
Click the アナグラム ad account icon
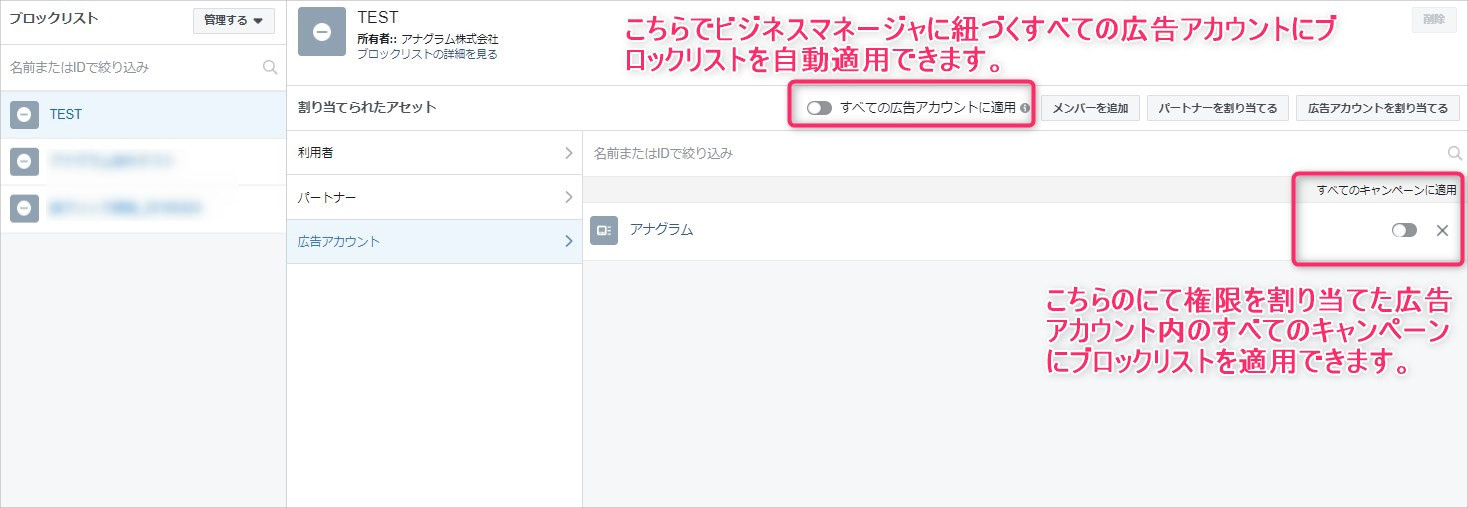(x=604, y=230)
